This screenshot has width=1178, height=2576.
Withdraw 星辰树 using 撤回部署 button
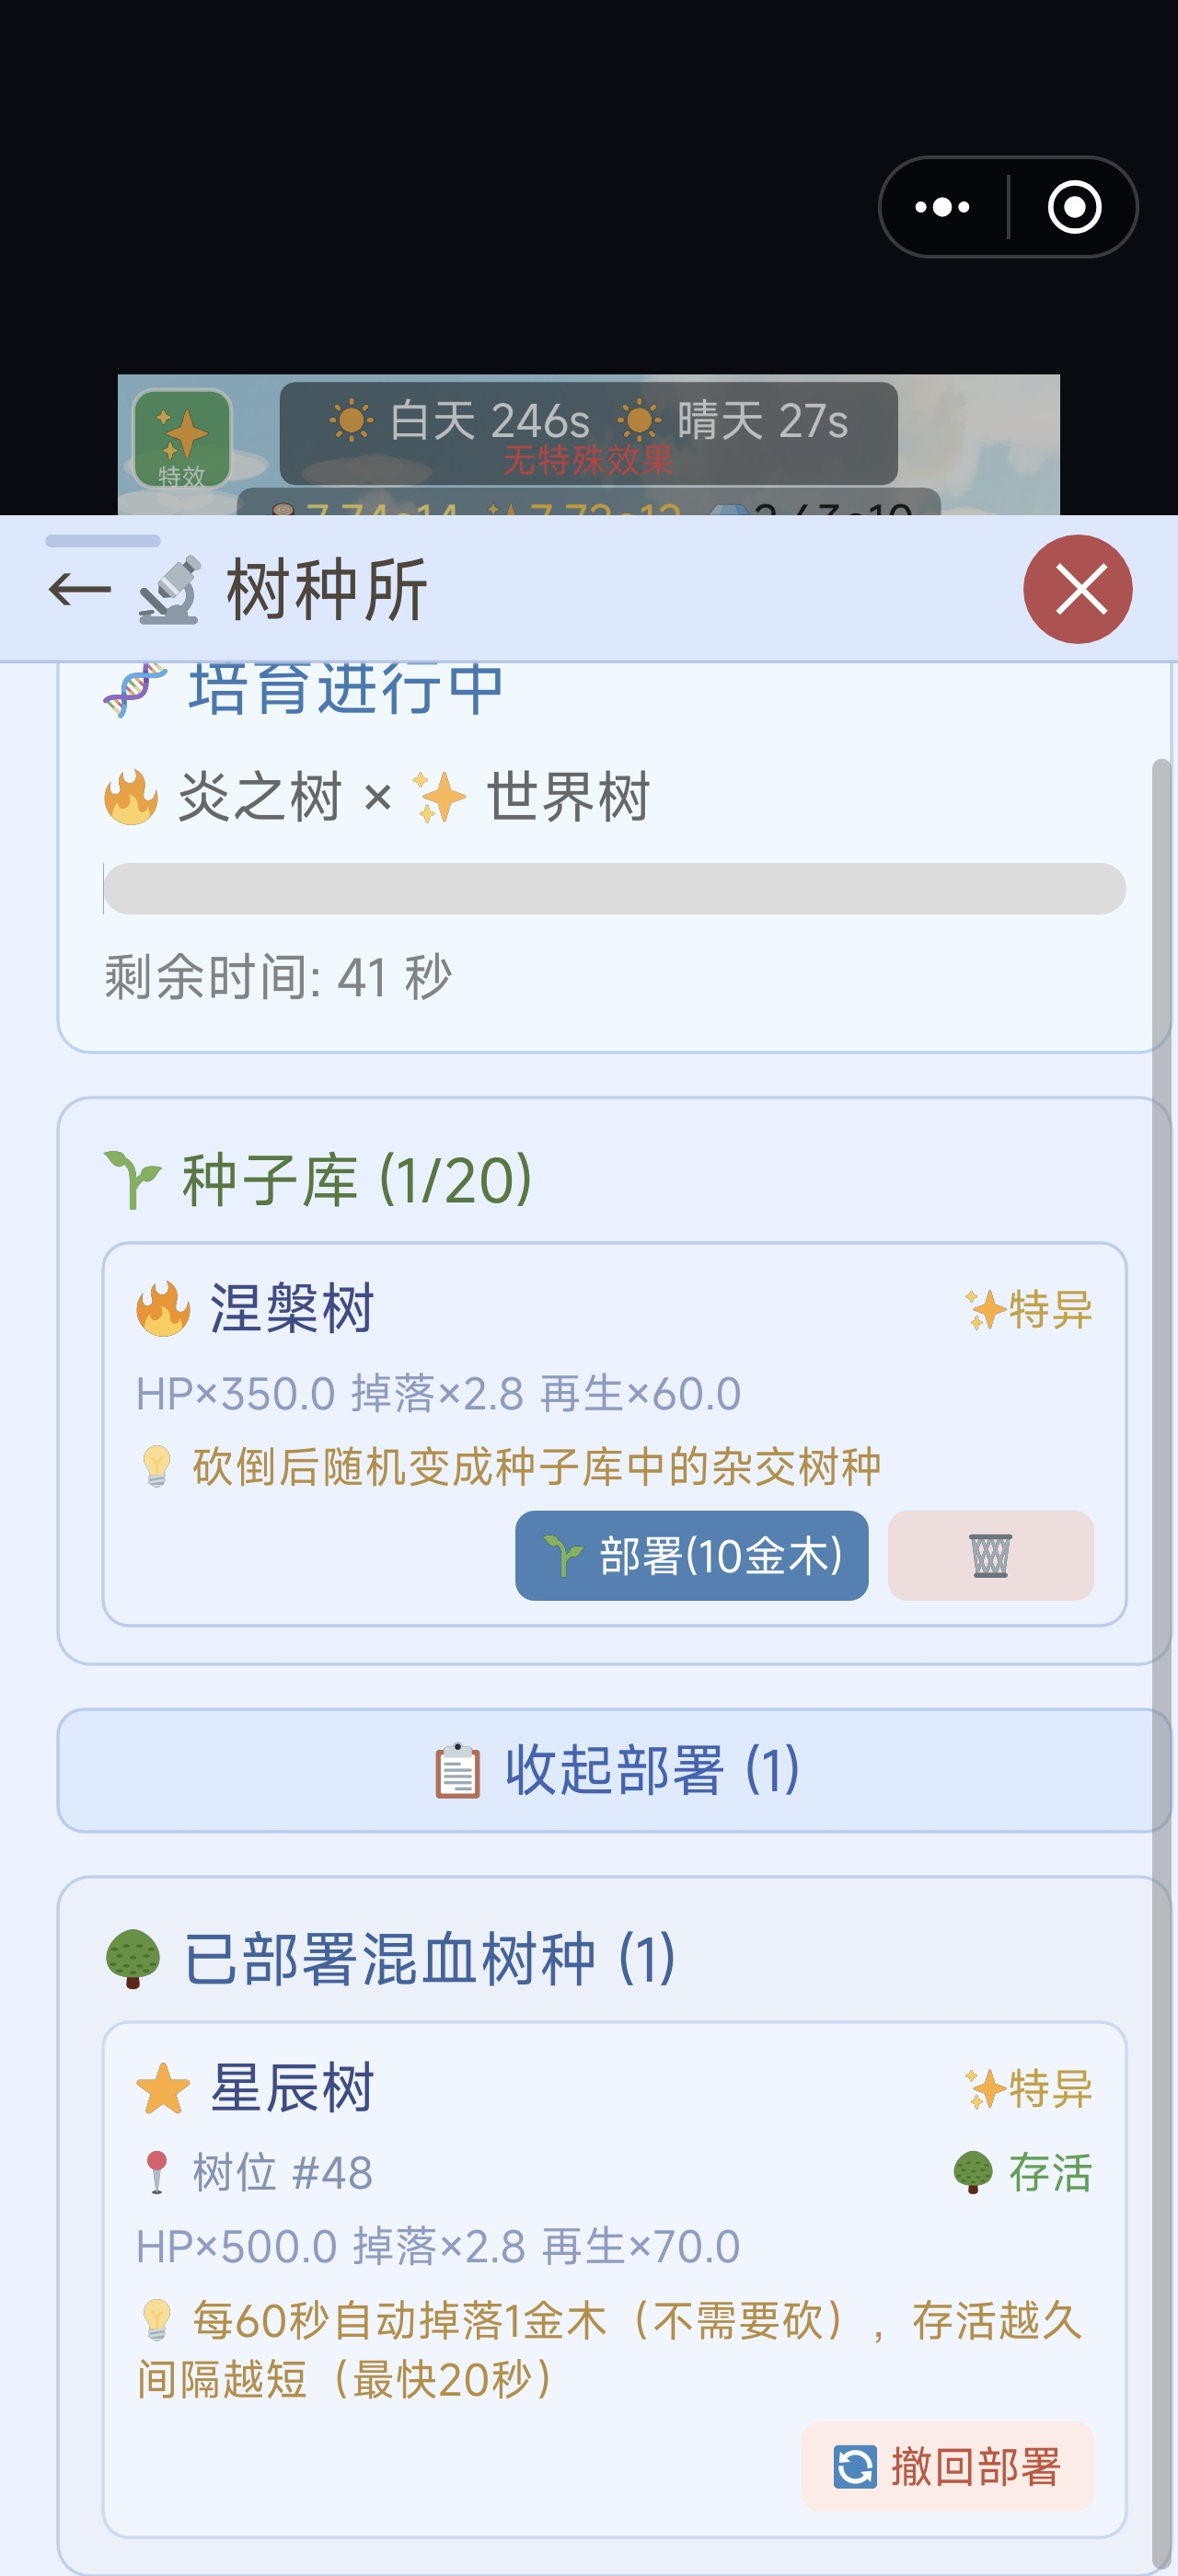tap(946, 2466)
